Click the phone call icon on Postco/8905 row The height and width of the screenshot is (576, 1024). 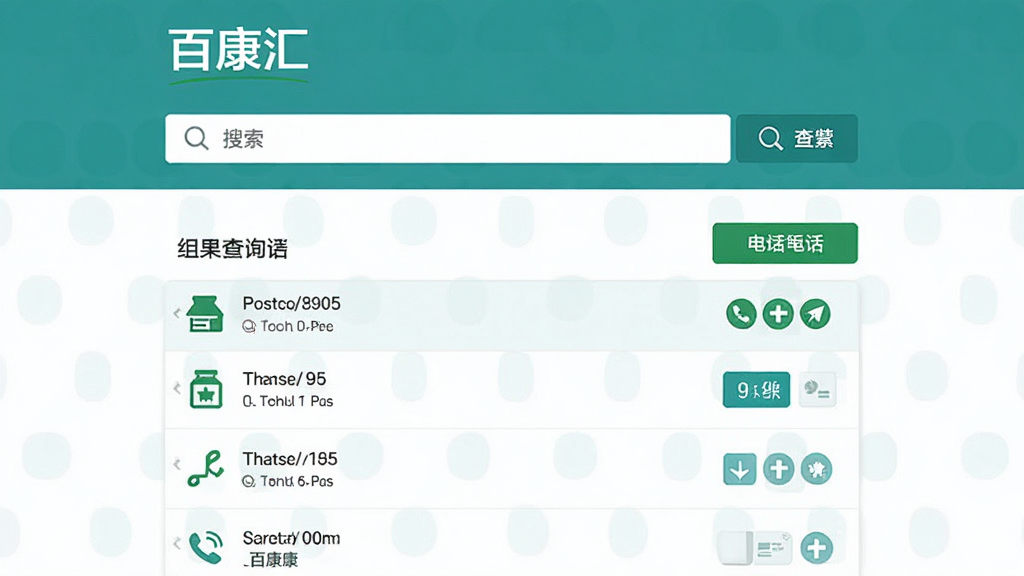(x=741, y=314)
